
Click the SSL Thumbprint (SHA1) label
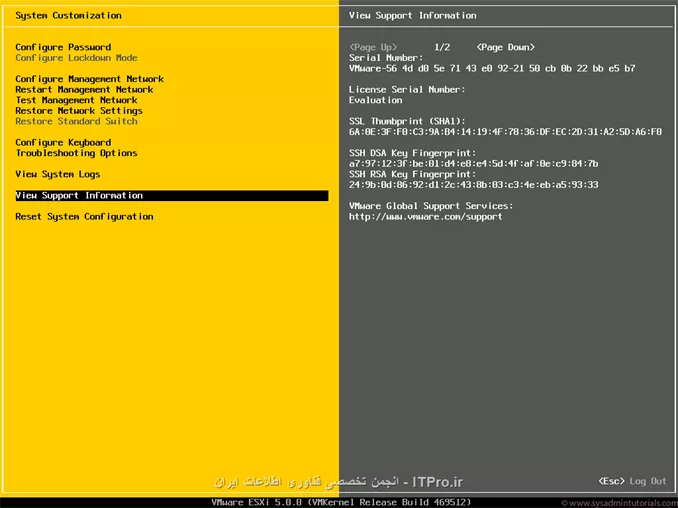(x=407, y=121)
